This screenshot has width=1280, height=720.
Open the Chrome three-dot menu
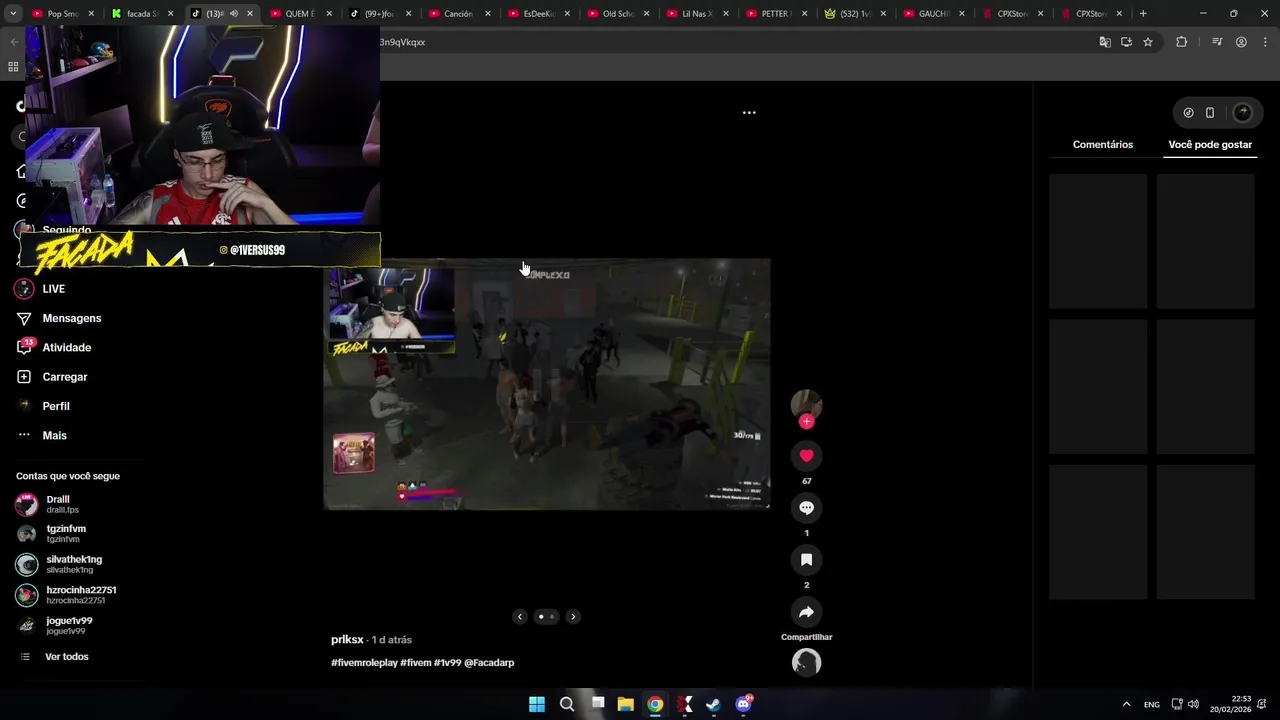pyautogui.click(x=1264, y=42)
